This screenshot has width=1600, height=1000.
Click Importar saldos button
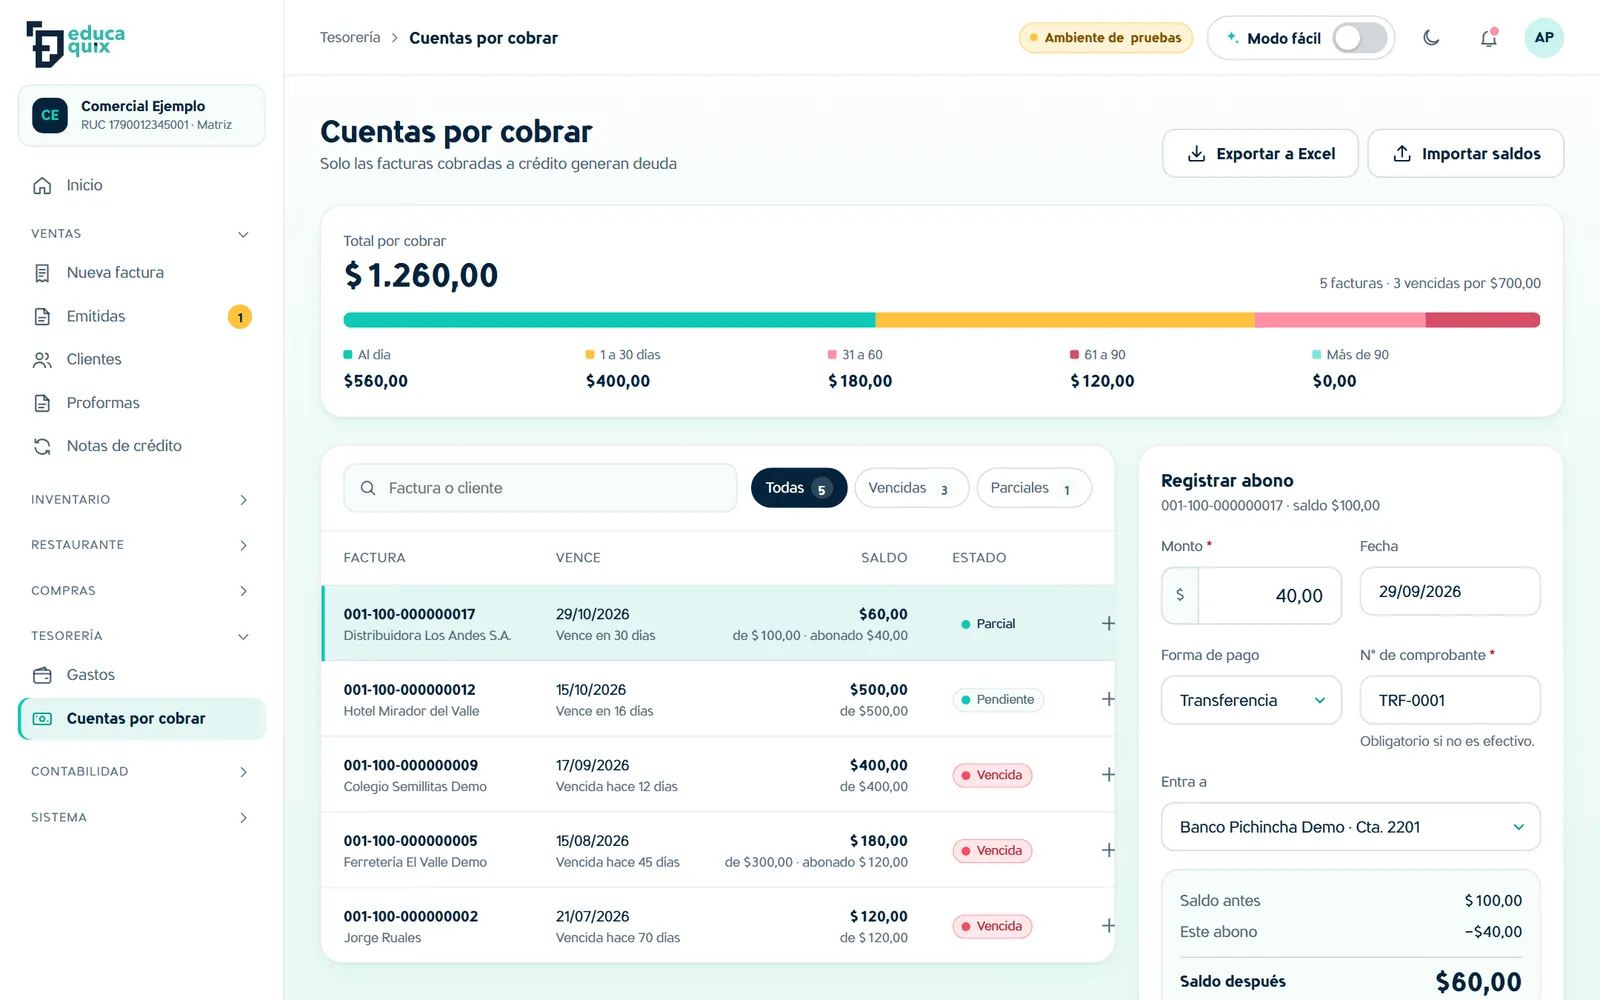pyautogui.click(x=1466, y=154)
